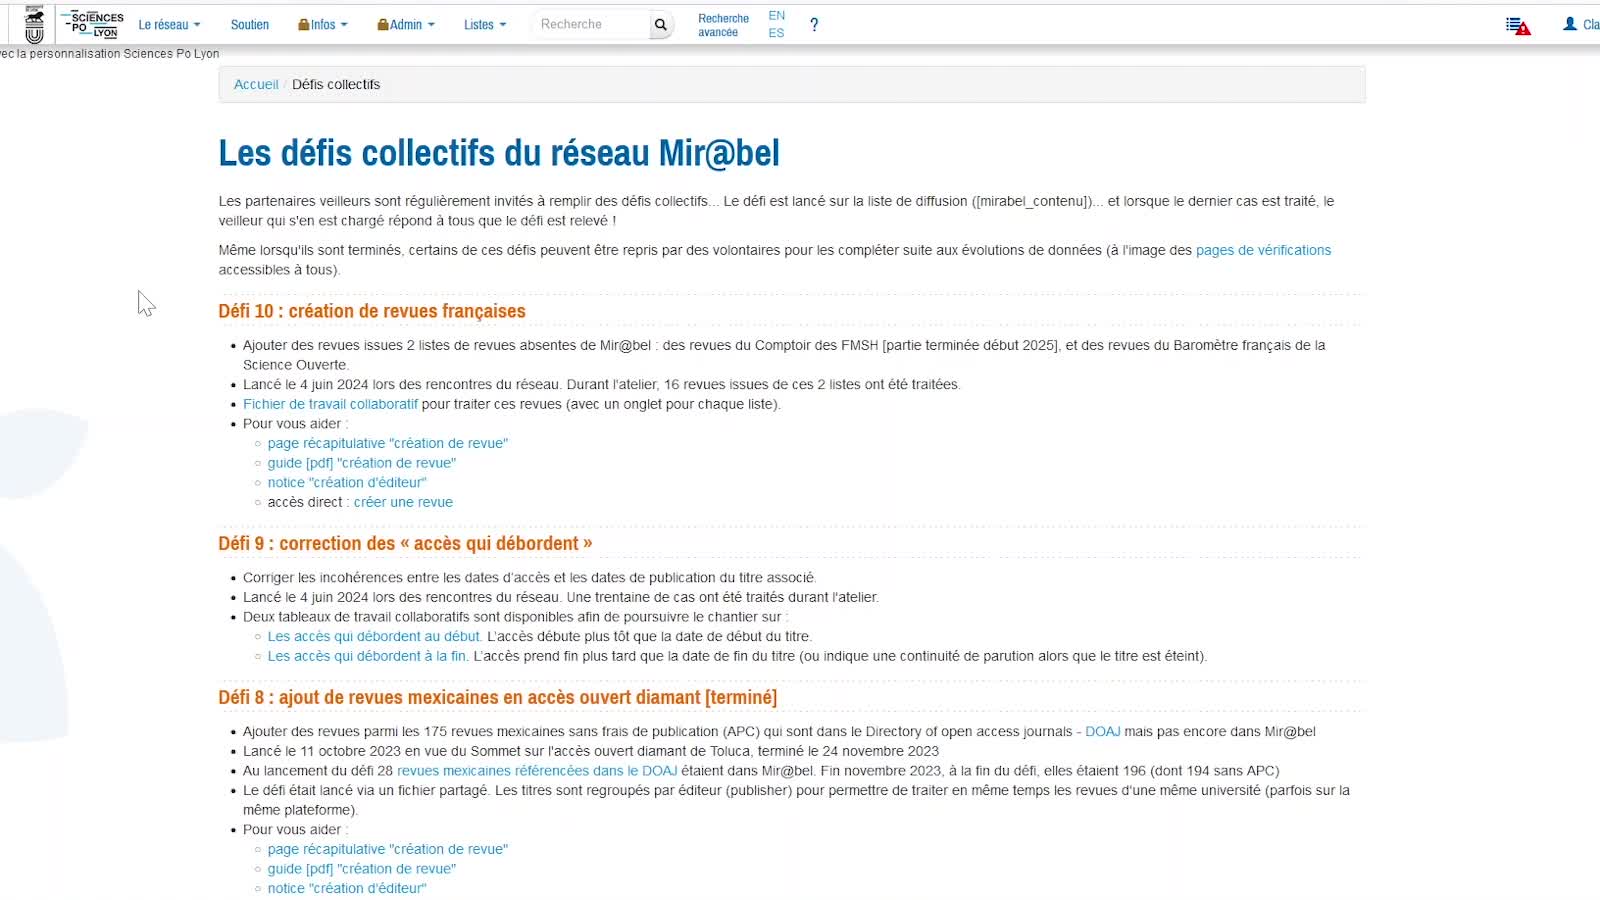This screenshot has height=900, width=1600.
Task: Open the help question mark icon
Action: [814, 25]
